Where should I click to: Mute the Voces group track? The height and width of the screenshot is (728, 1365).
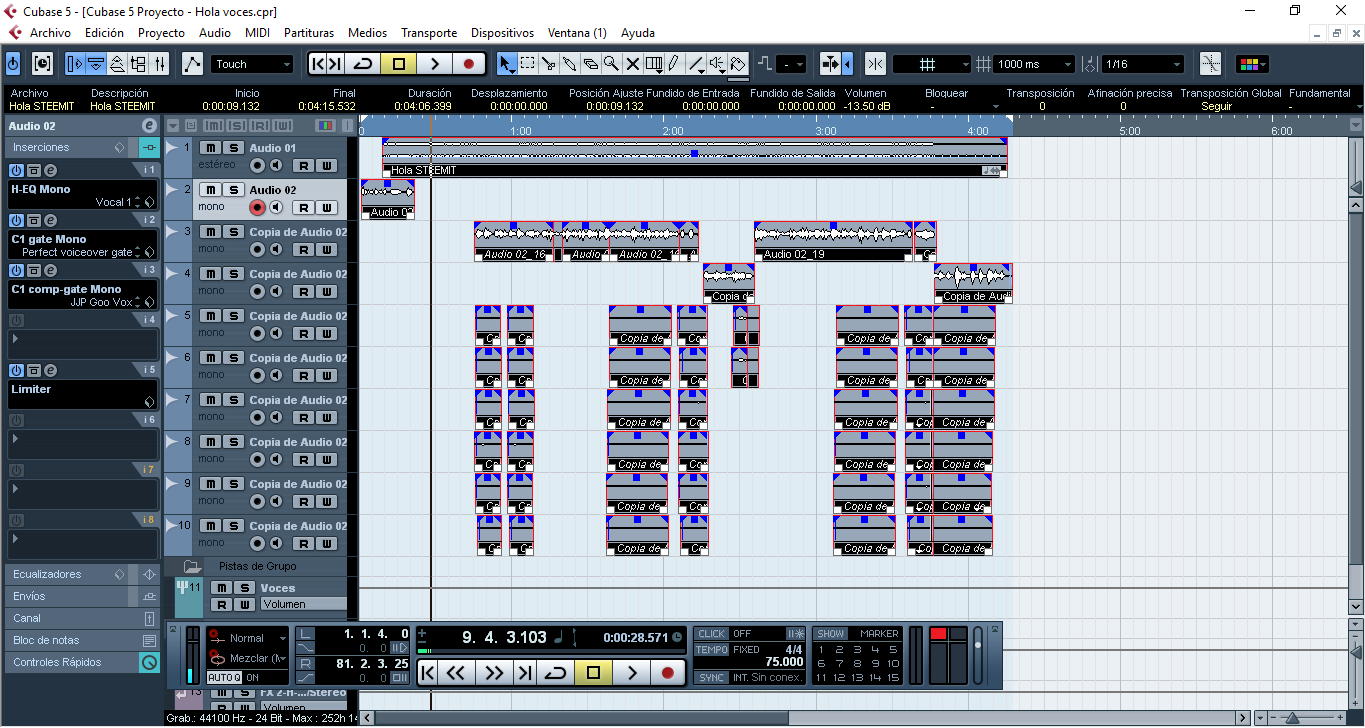point(222,588)
